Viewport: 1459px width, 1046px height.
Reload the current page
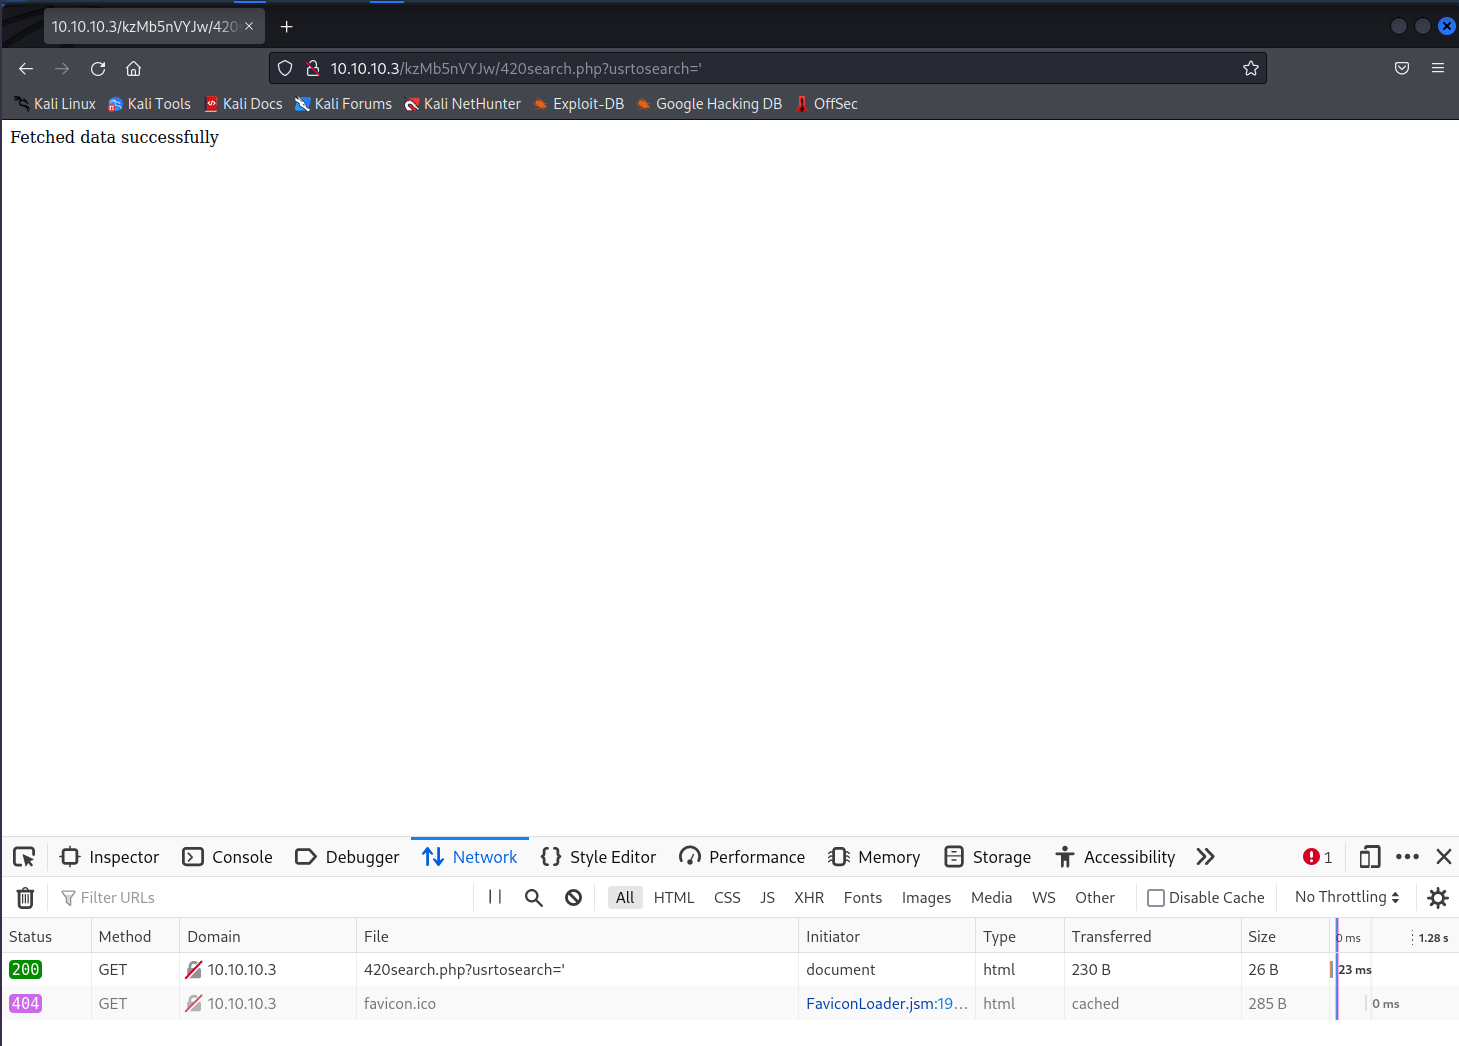[x=98, y=68]
